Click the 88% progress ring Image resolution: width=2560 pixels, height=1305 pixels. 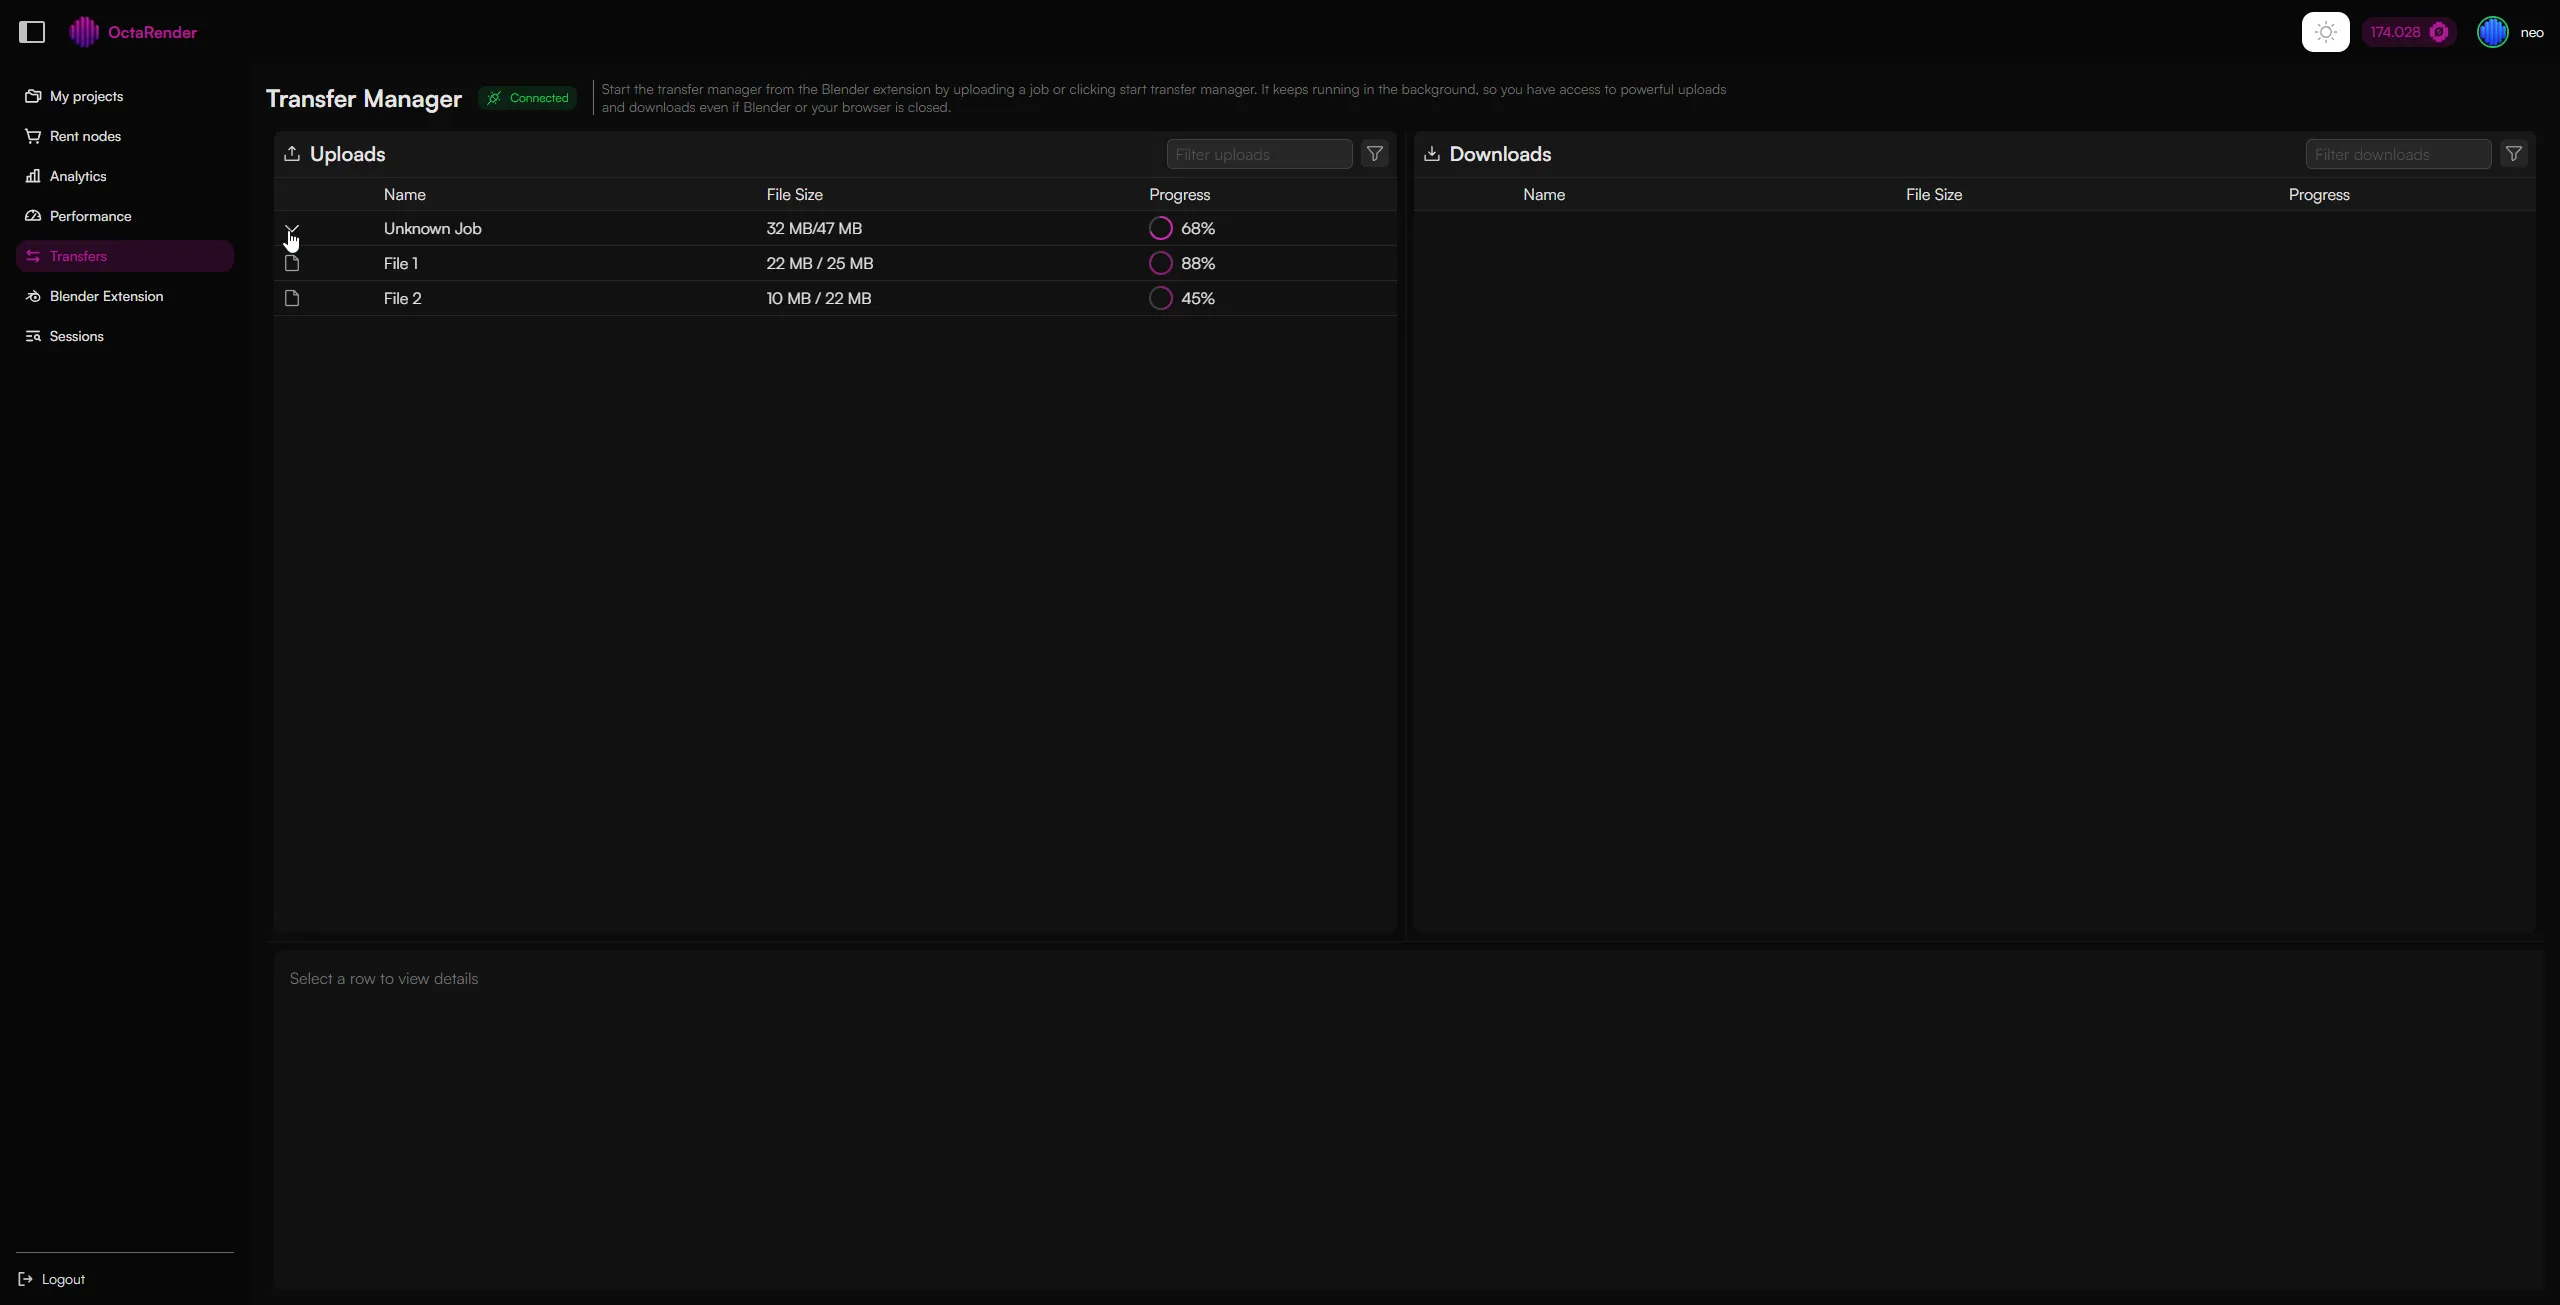tap(1160, 263)
